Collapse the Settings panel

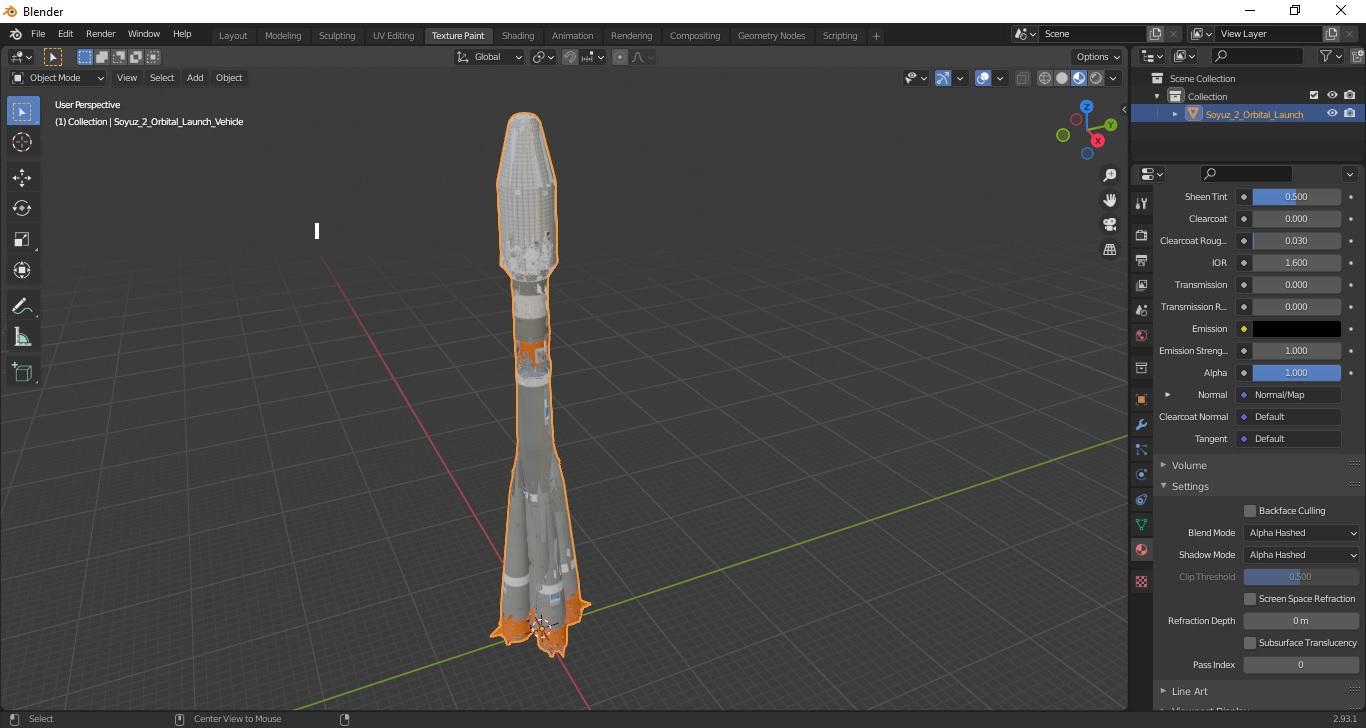[x=1189, y=486]
